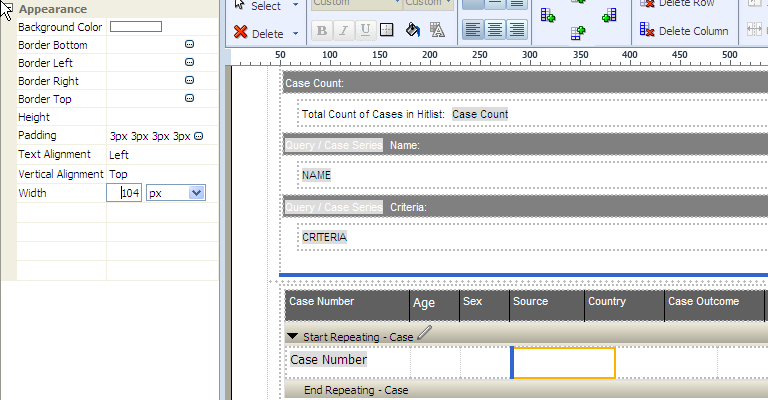
Task: Open Padding ellipsis editor
Action: pos(198,136)
